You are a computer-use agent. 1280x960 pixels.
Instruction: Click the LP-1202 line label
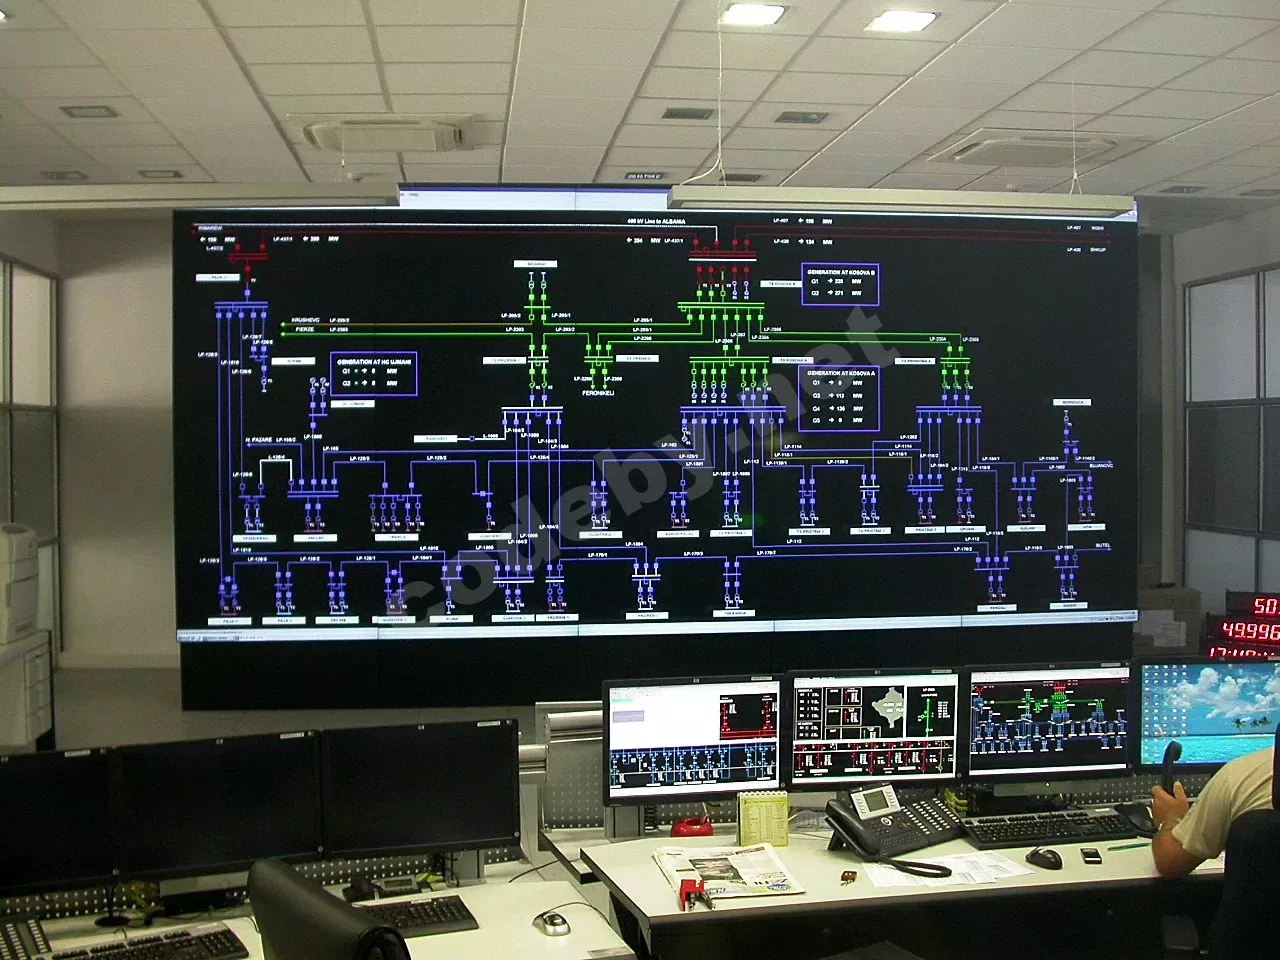click(x=909, y=438)
